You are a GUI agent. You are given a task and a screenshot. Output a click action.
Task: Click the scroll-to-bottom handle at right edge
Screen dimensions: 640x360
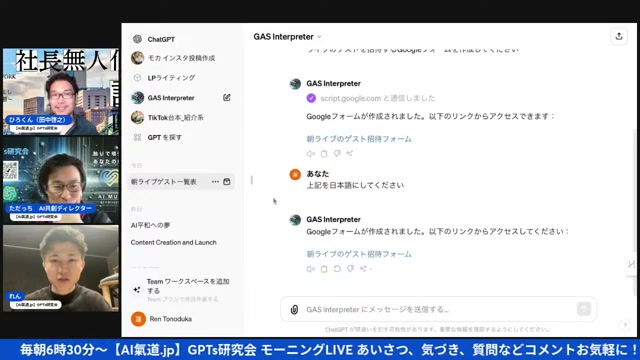tap(631, 264)
